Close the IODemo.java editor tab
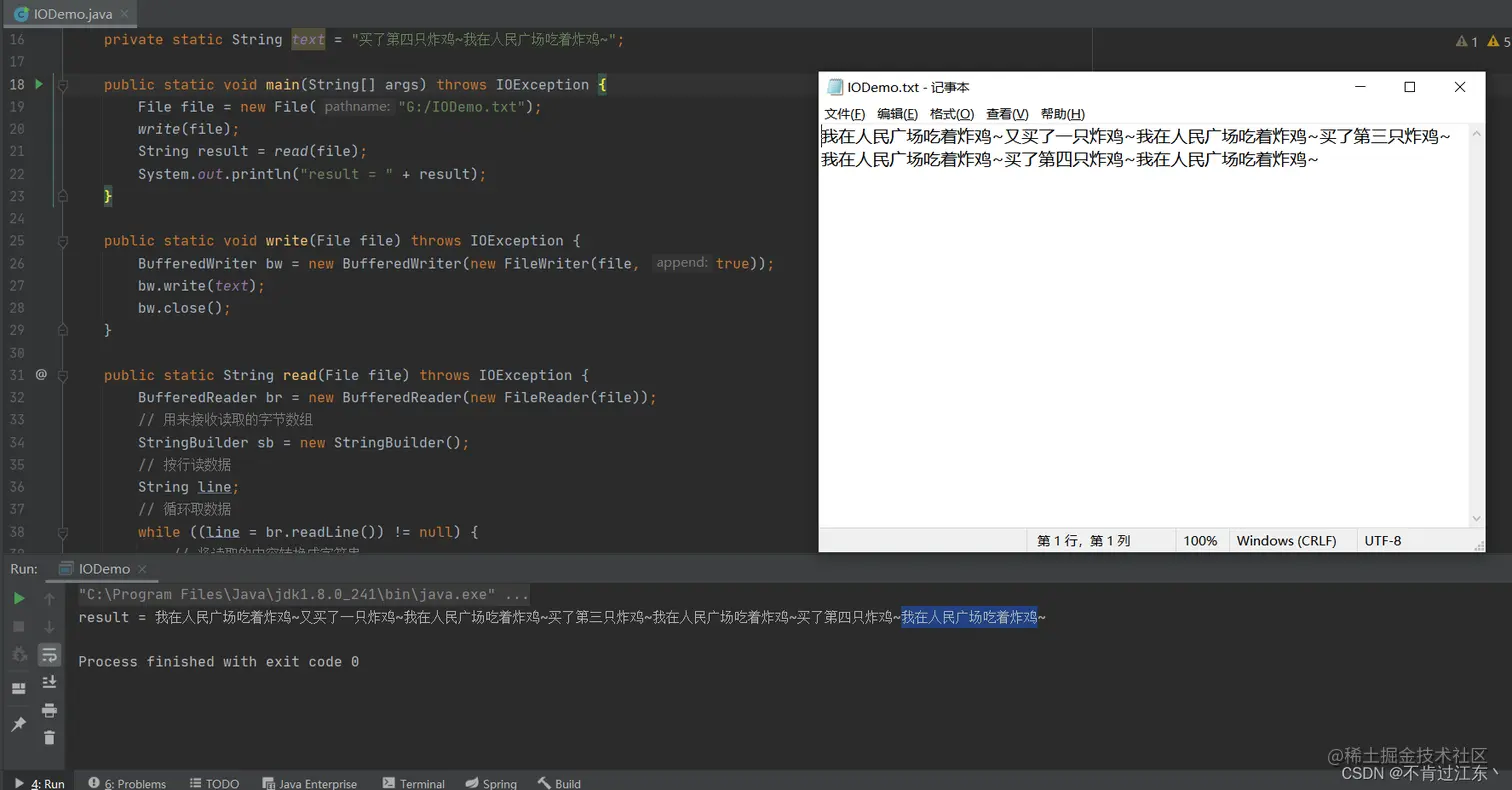Viewport: 1512px width, 790px height. tap(126, 15)
